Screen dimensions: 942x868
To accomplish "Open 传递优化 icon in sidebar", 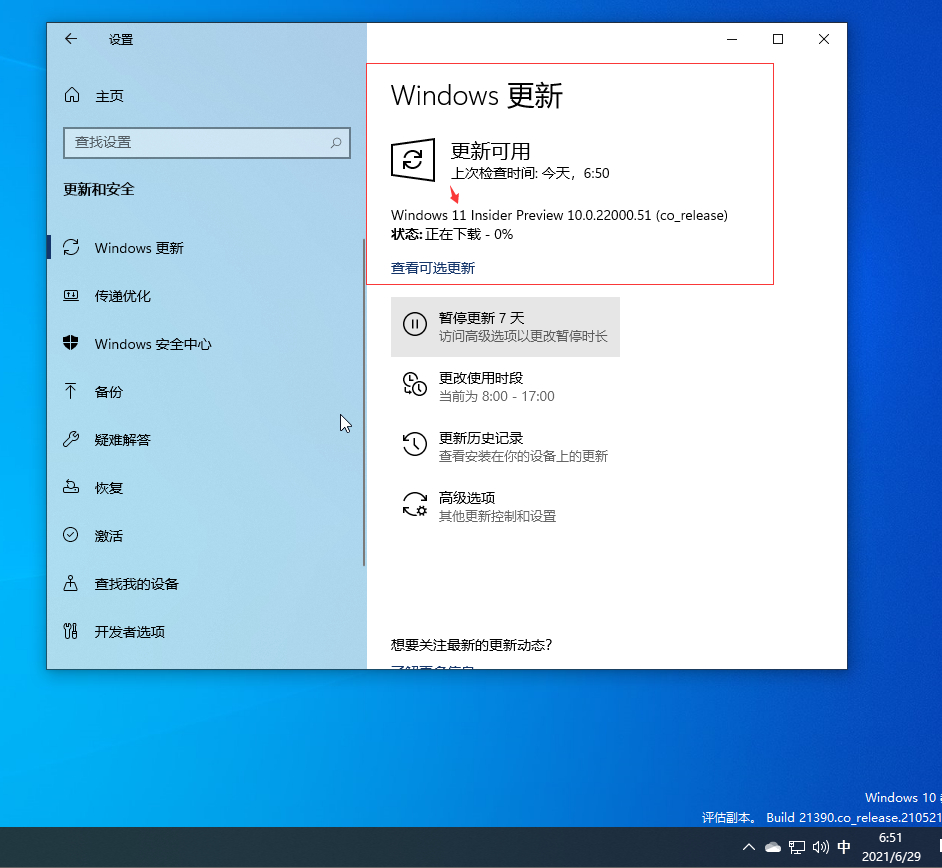I will tap(71, 296).
